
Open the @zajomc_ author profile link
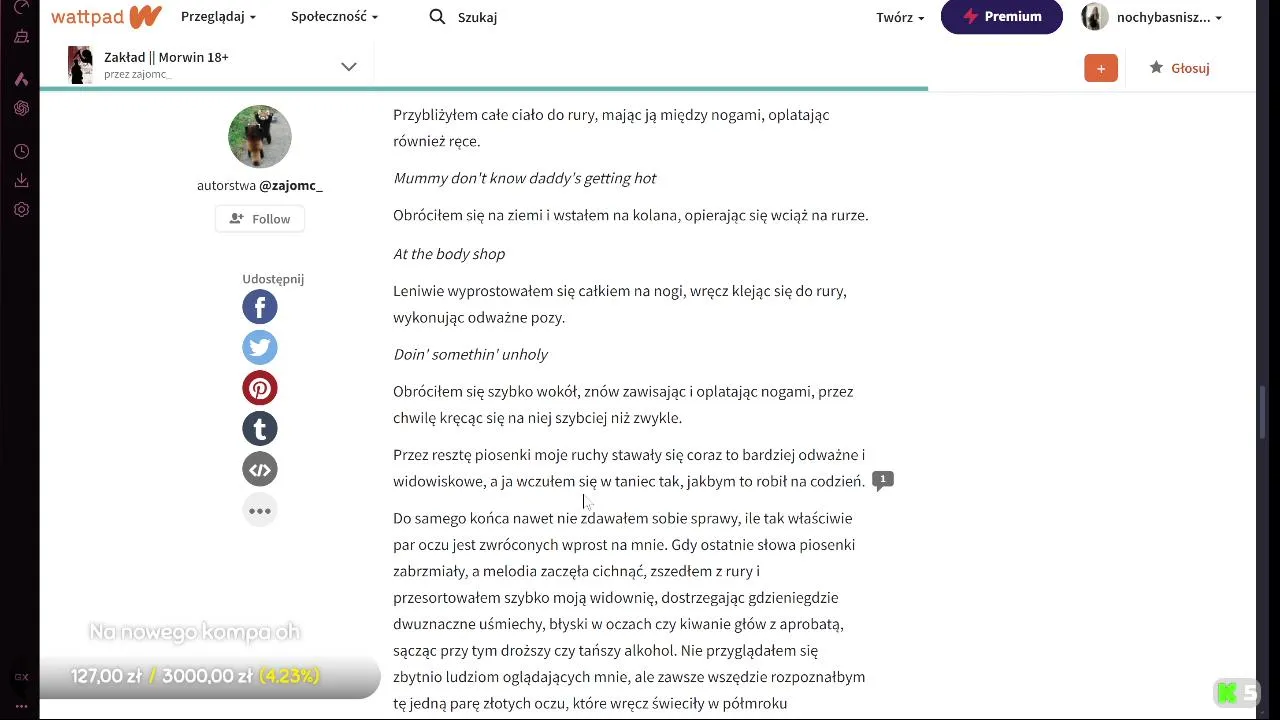coord(291,185)
